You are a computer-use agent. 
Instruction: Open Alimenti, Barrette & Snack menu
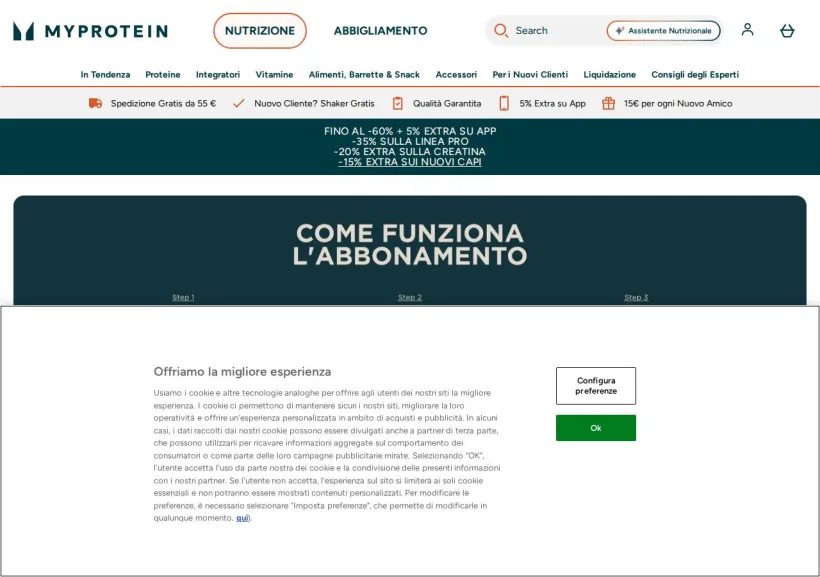point(364,74)
